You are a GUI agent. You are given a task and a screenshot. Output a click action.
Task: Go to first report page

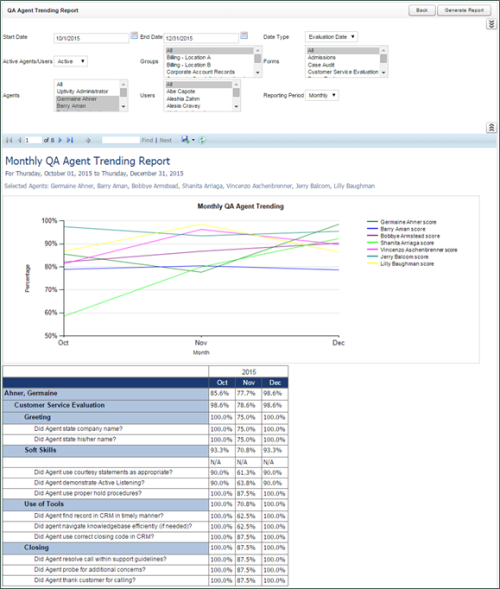click(9, 140)
